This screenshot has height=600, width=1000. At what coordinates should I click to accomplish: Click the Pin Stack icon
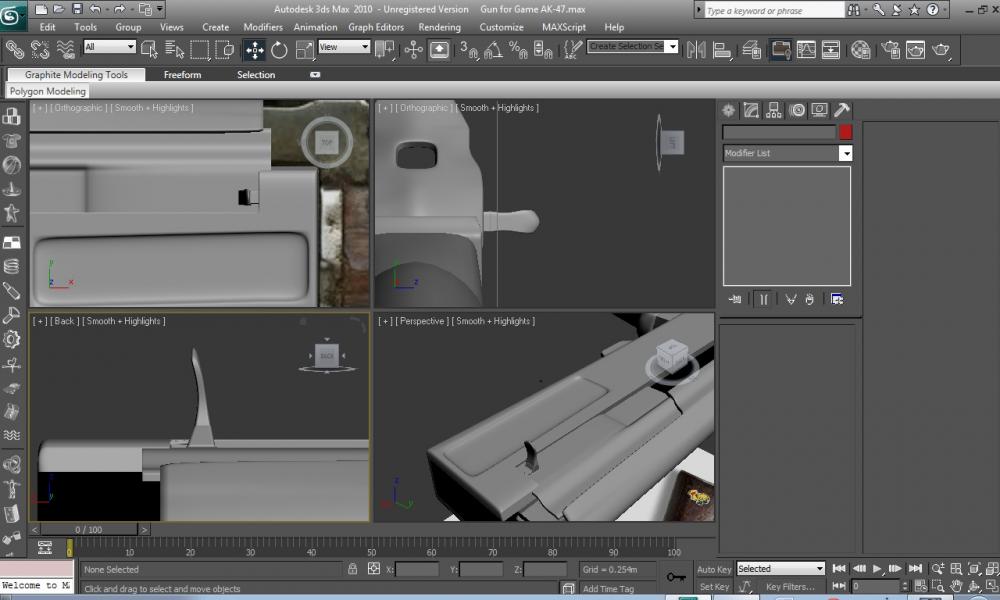point(735,298)
